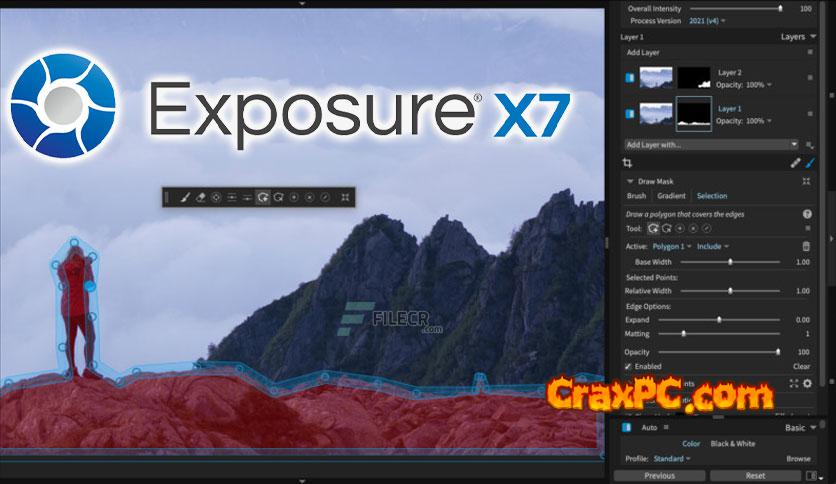Viewport: 836px width, 484px height.
Task: Switch to the Brush tab
Action: point(636,196)
